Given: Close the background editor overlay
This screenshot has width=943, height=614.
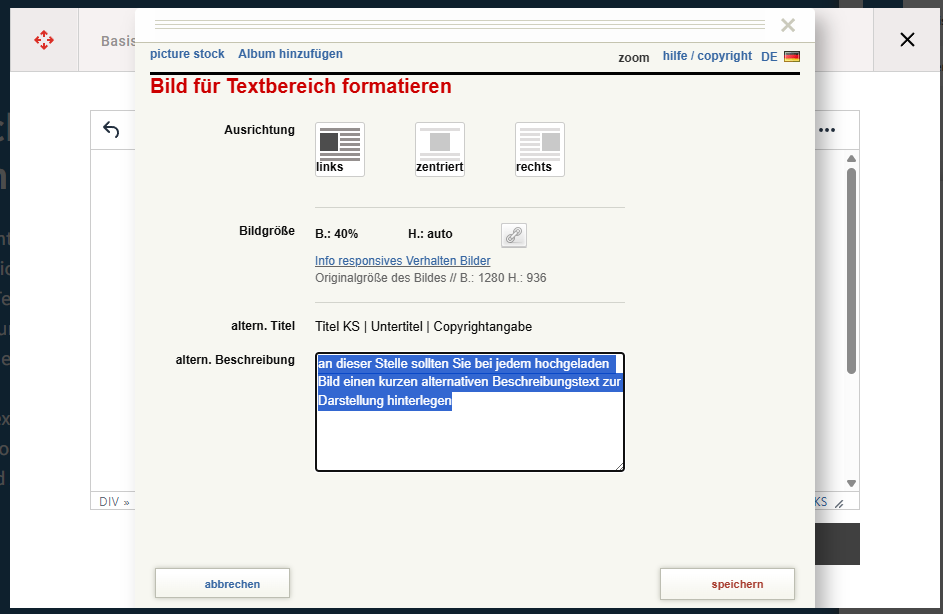Looking at the screenshot, I should 907,40.
